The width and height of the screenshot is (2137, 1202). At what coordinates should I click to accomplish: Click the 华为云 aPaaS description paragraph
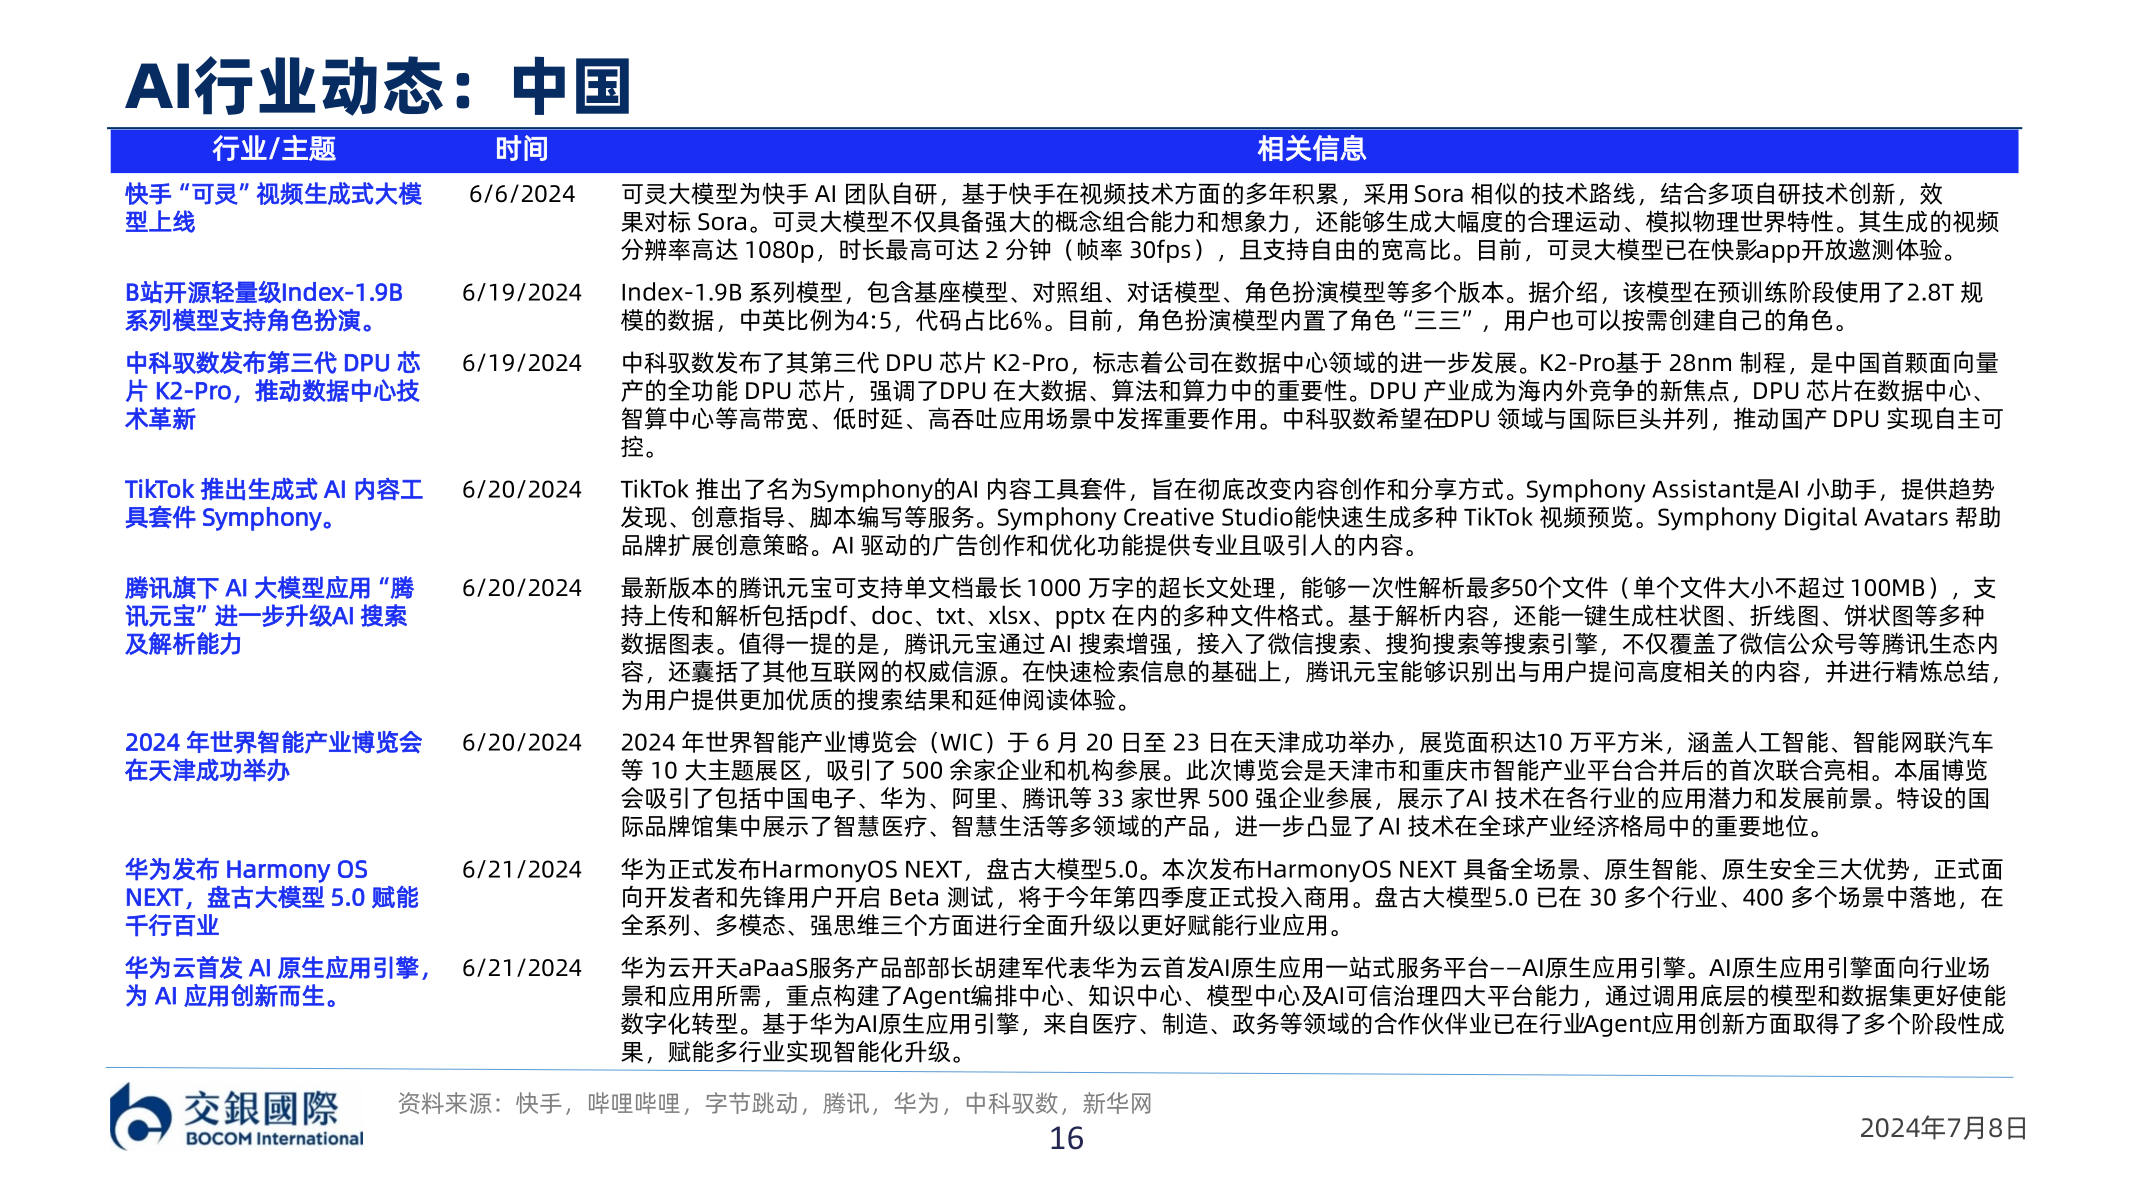coord(1313,1010)
